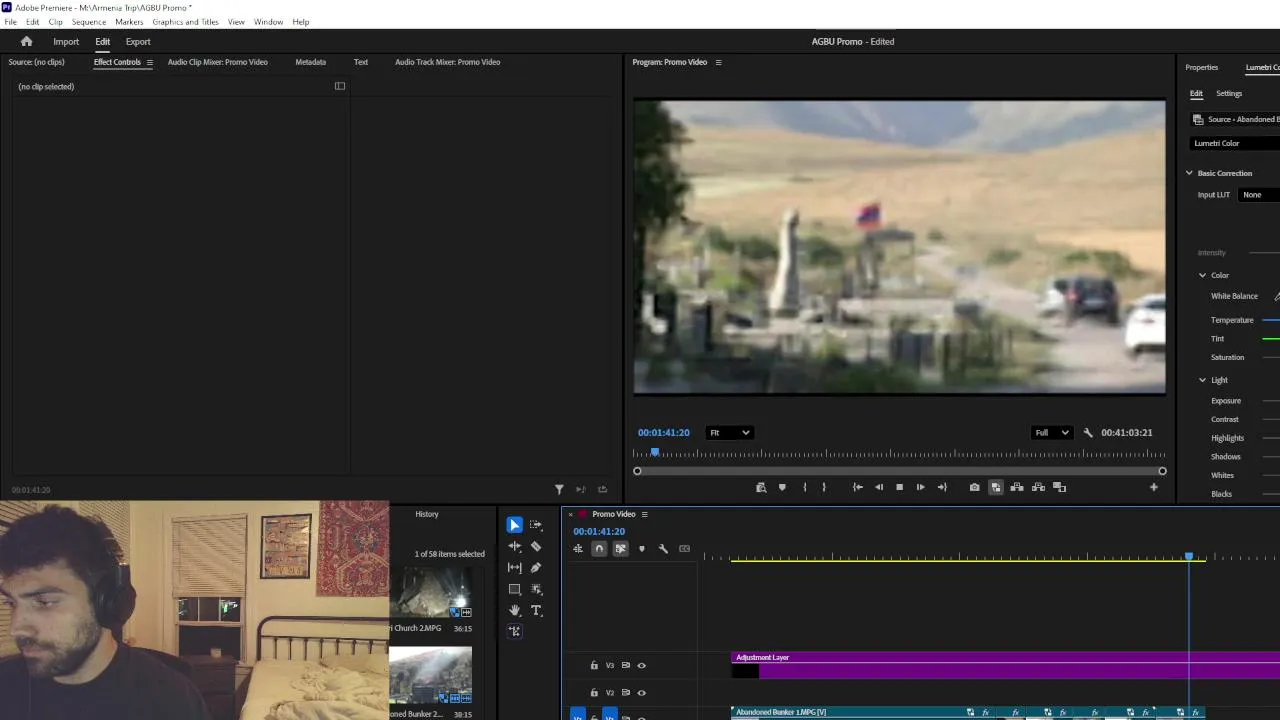Click the Lift button in Program monitor

pyautogui.click(x=1017, y=487)
